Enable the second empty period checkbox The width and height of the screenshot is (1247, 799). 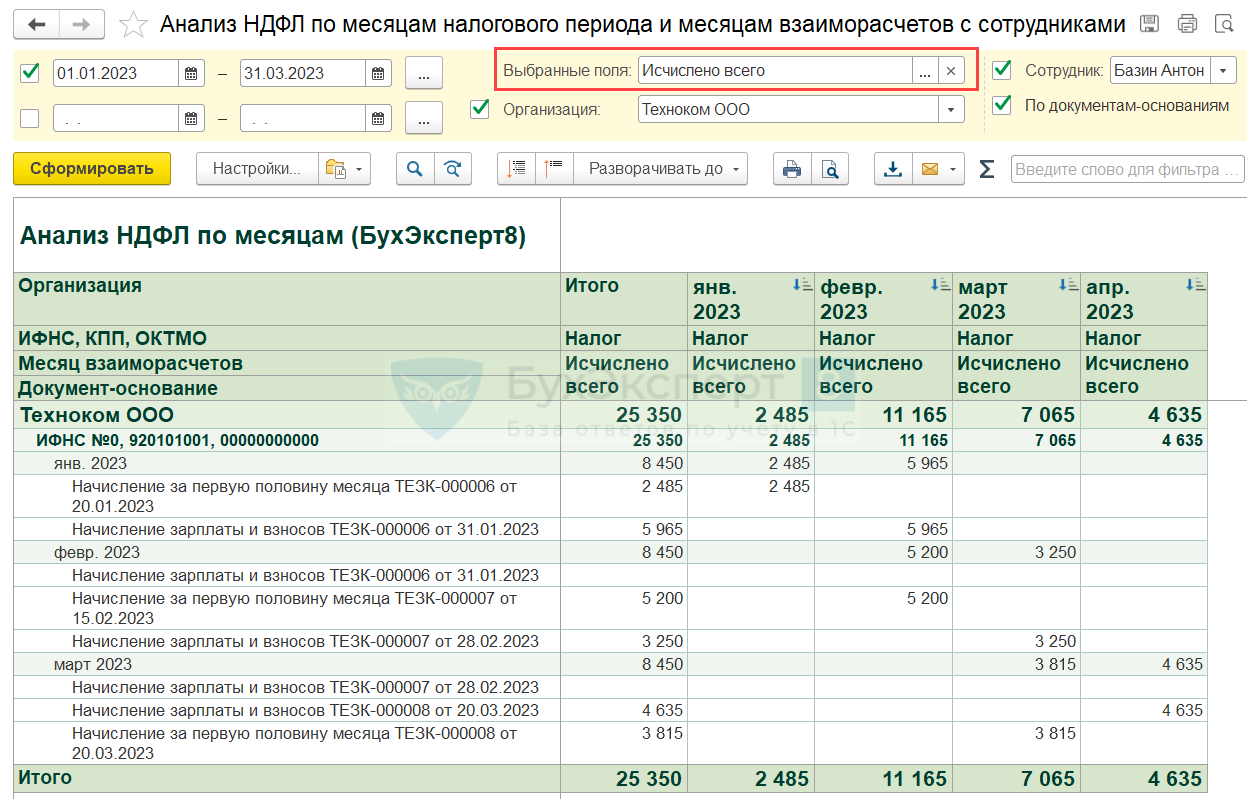[30, 118]
